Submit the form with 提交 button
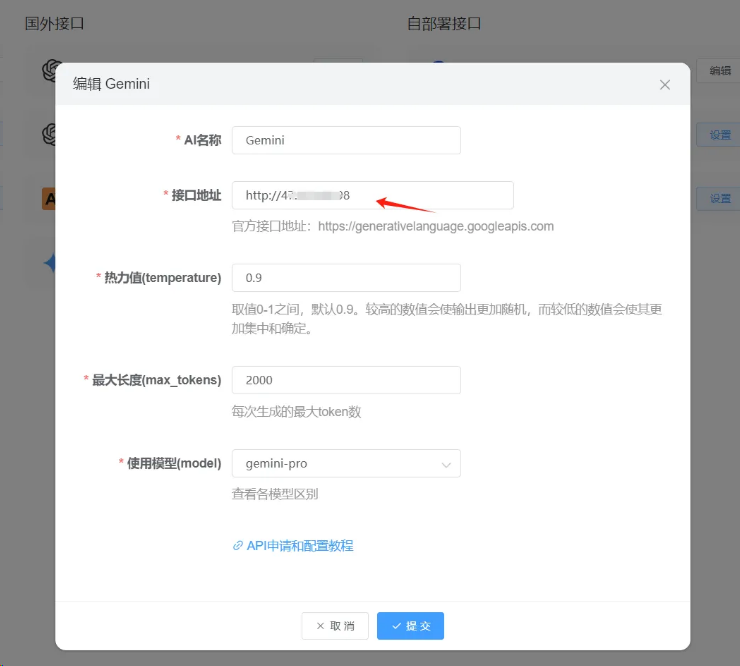The width and height of the screenshot is (740, 666). click(410, 626)
